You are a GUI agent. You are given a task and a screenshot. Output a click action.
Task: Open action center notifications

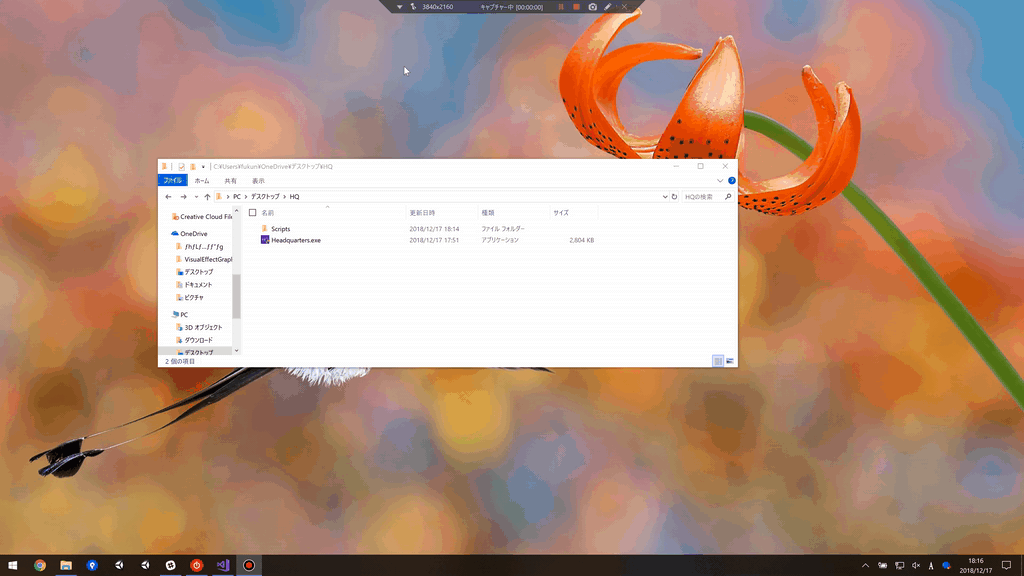click(x=1006, y=566)
